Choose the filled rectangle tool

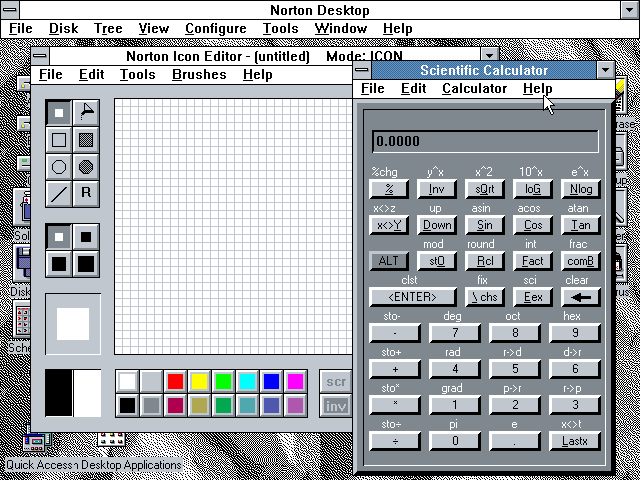coord(86,140)
